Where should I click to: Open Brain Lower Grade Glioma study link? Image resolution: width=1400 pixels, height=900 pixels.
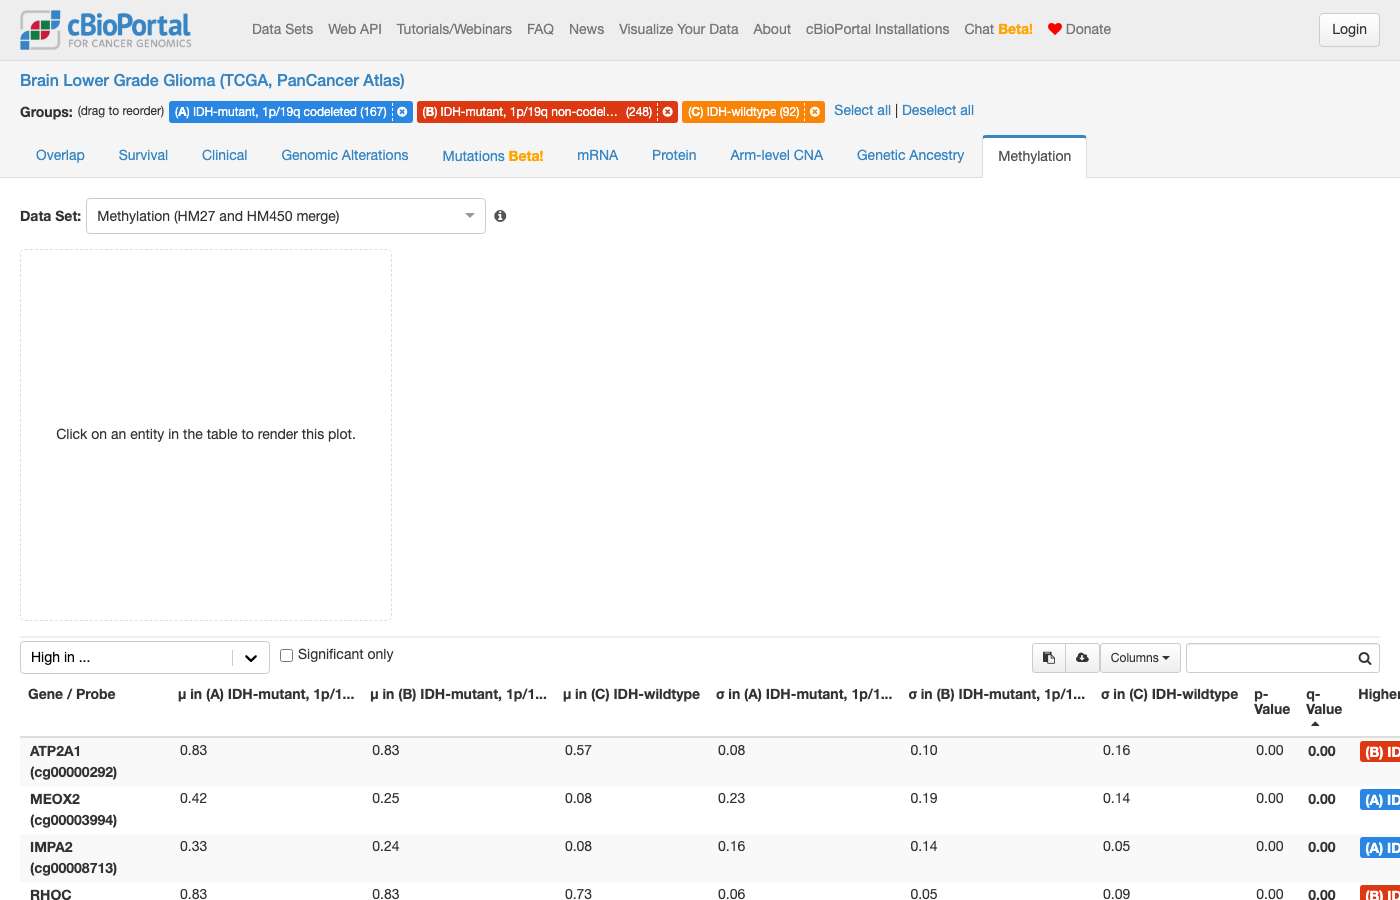(x=212, y=80)
